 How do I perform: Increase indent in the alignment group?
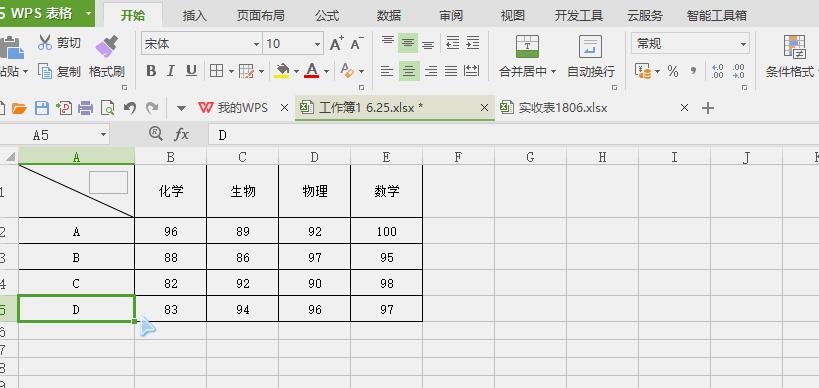click(472, 43)
